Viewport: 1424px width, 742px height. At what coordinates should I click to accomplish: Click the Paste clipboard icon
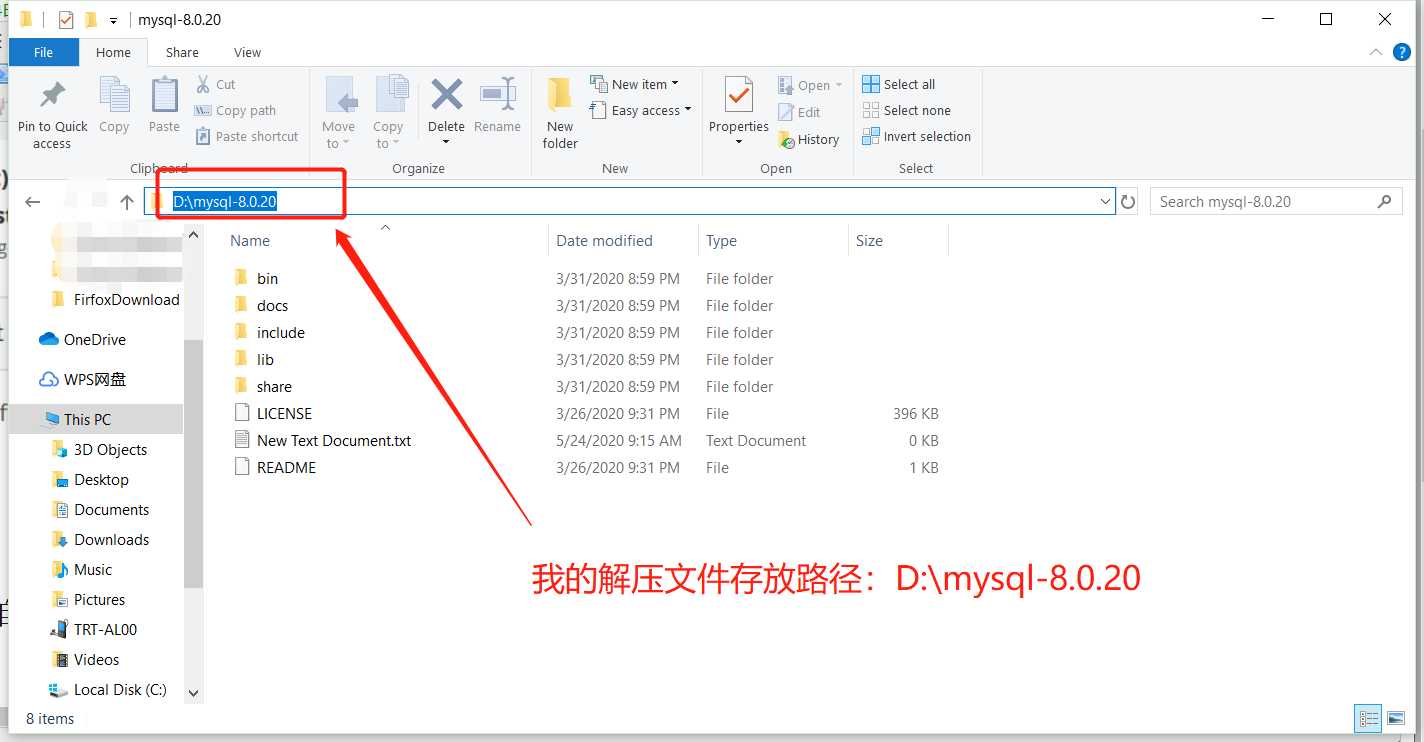pos(164,96)
